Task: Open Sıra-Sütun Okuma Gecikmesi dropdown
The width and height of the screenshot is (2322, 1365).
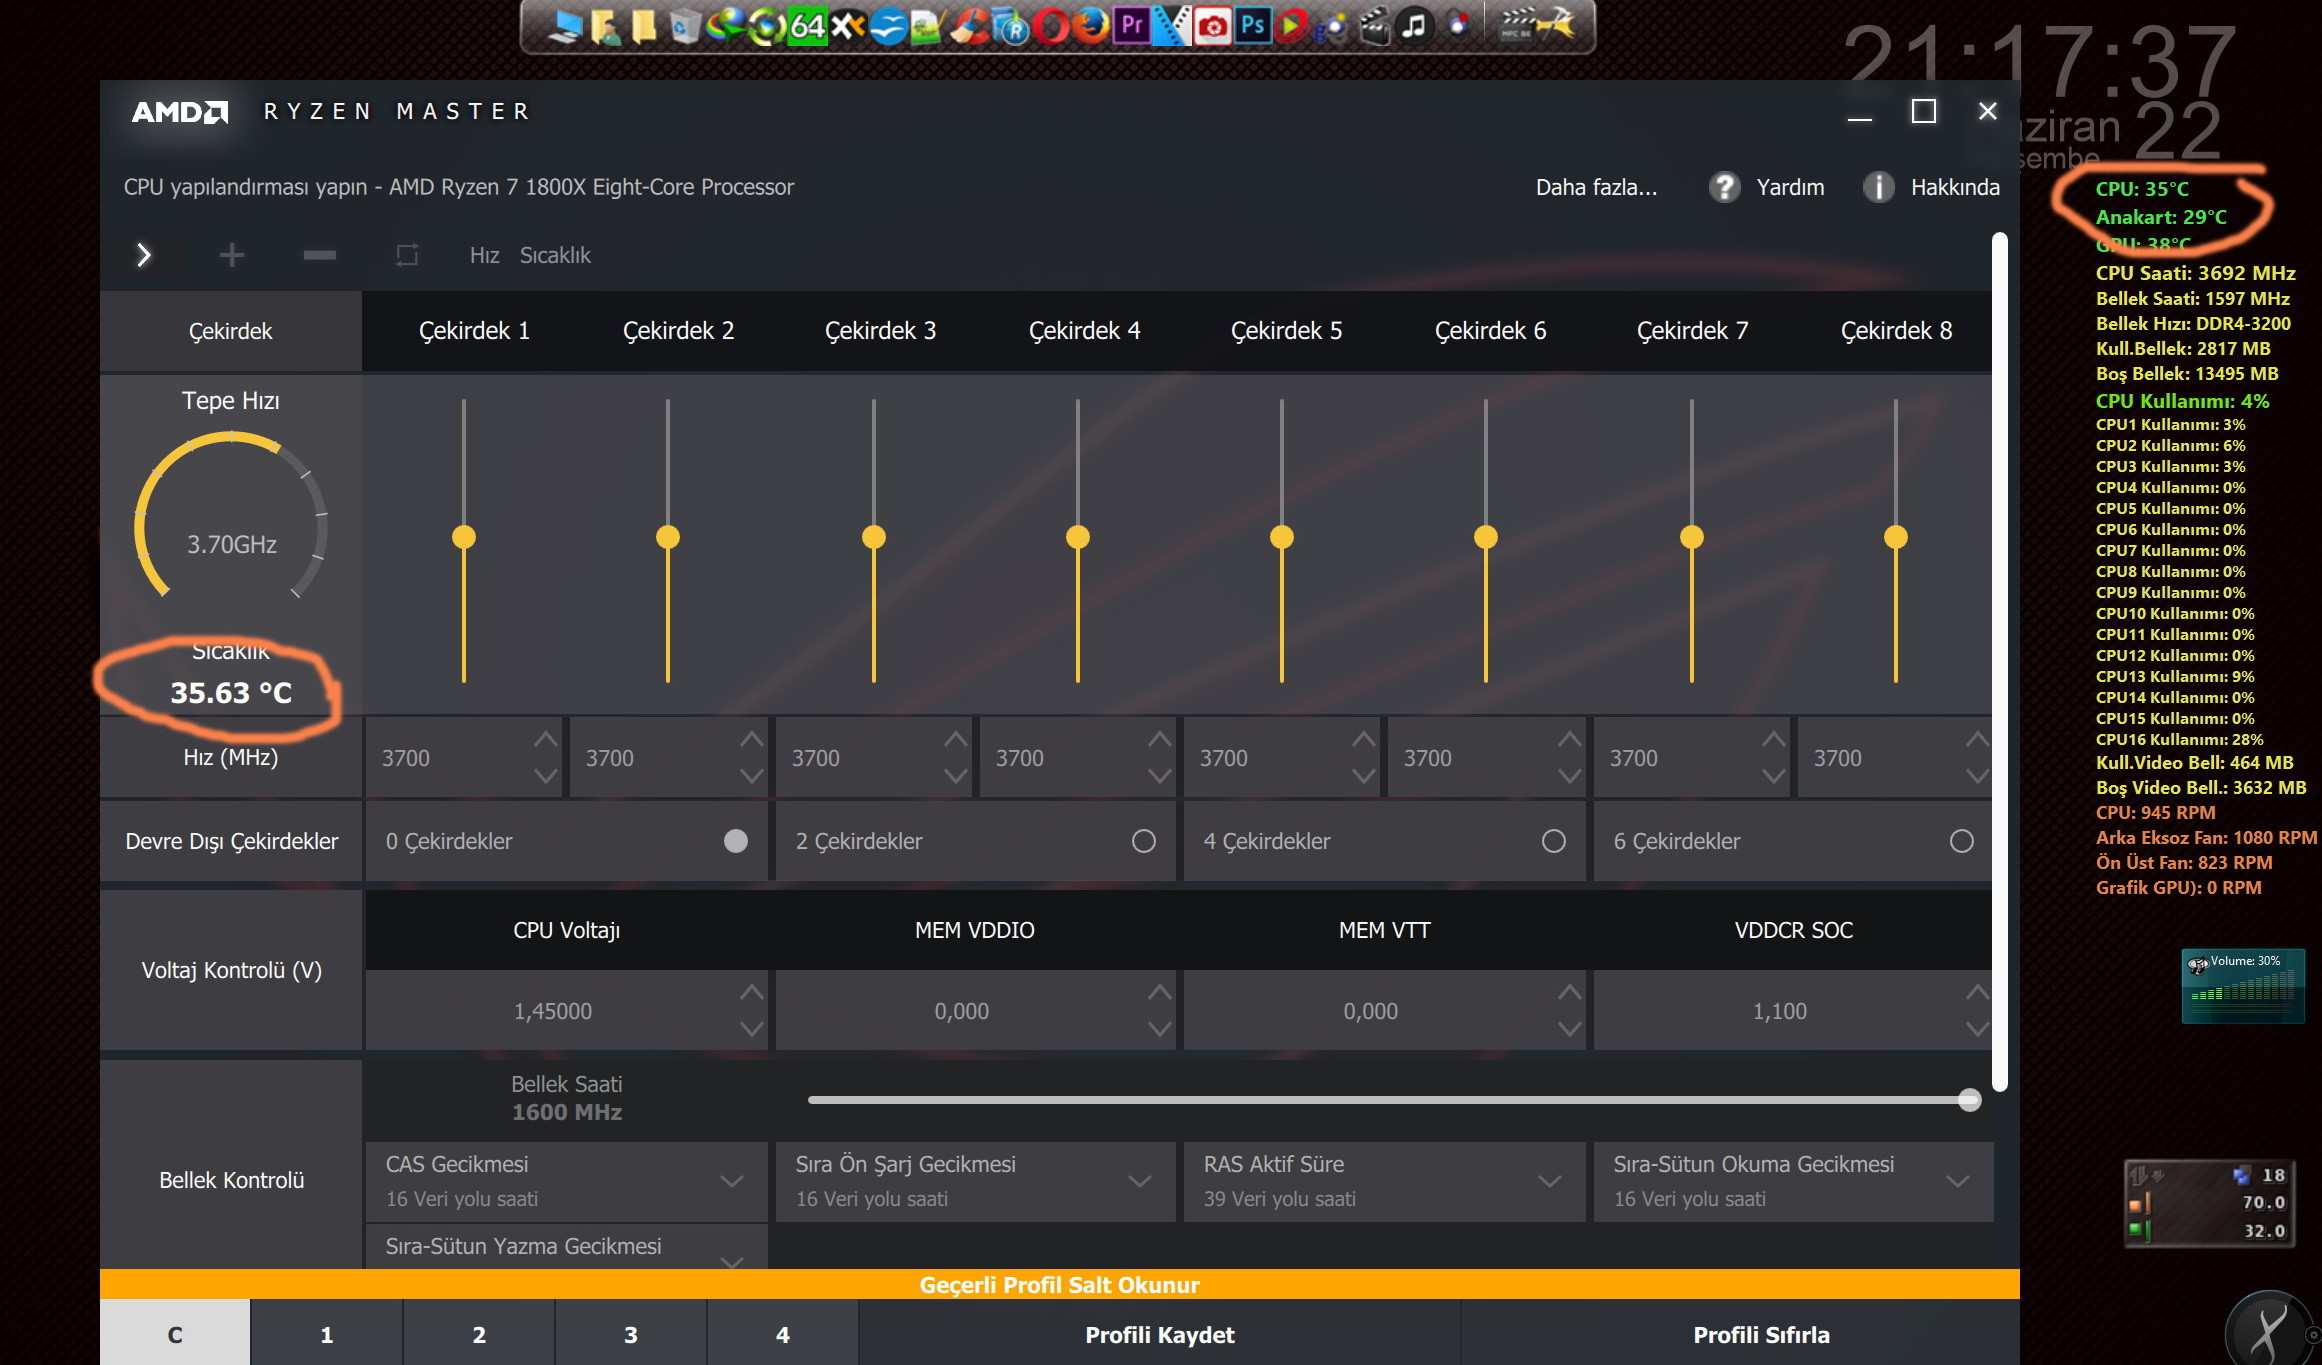Action: pos(1793,1181)
